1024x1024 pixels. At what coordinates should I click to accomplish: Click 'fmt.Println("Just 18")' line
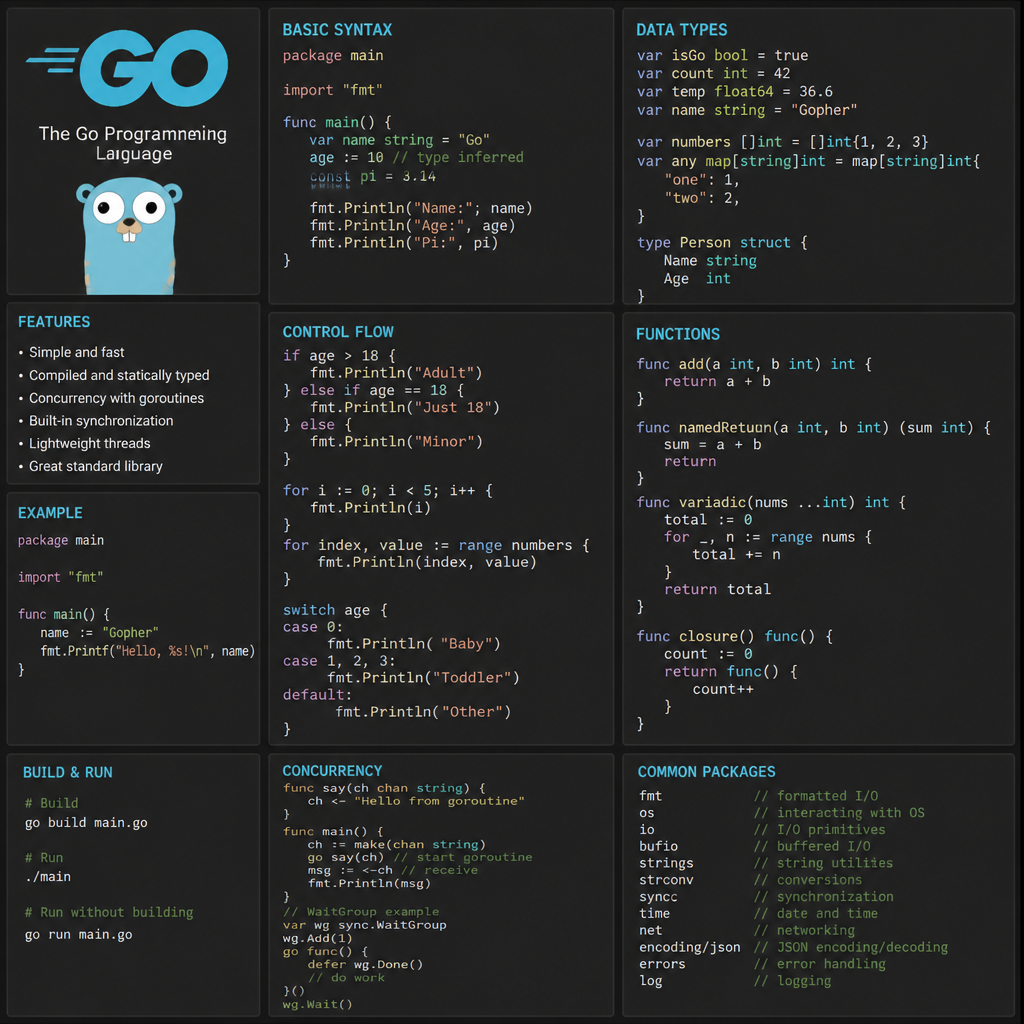pyautogui.click(x=405, y=408)
